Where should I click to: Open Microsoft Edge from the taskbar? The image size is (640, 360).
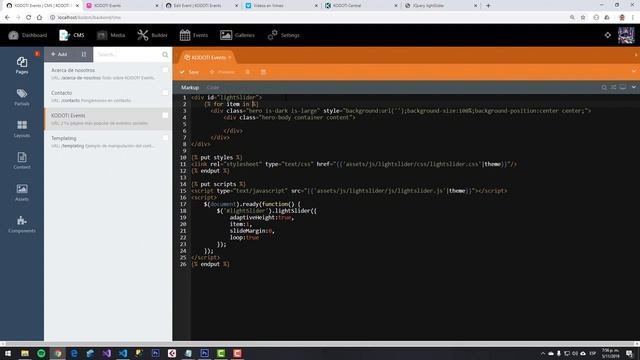(x=74, y=353)
